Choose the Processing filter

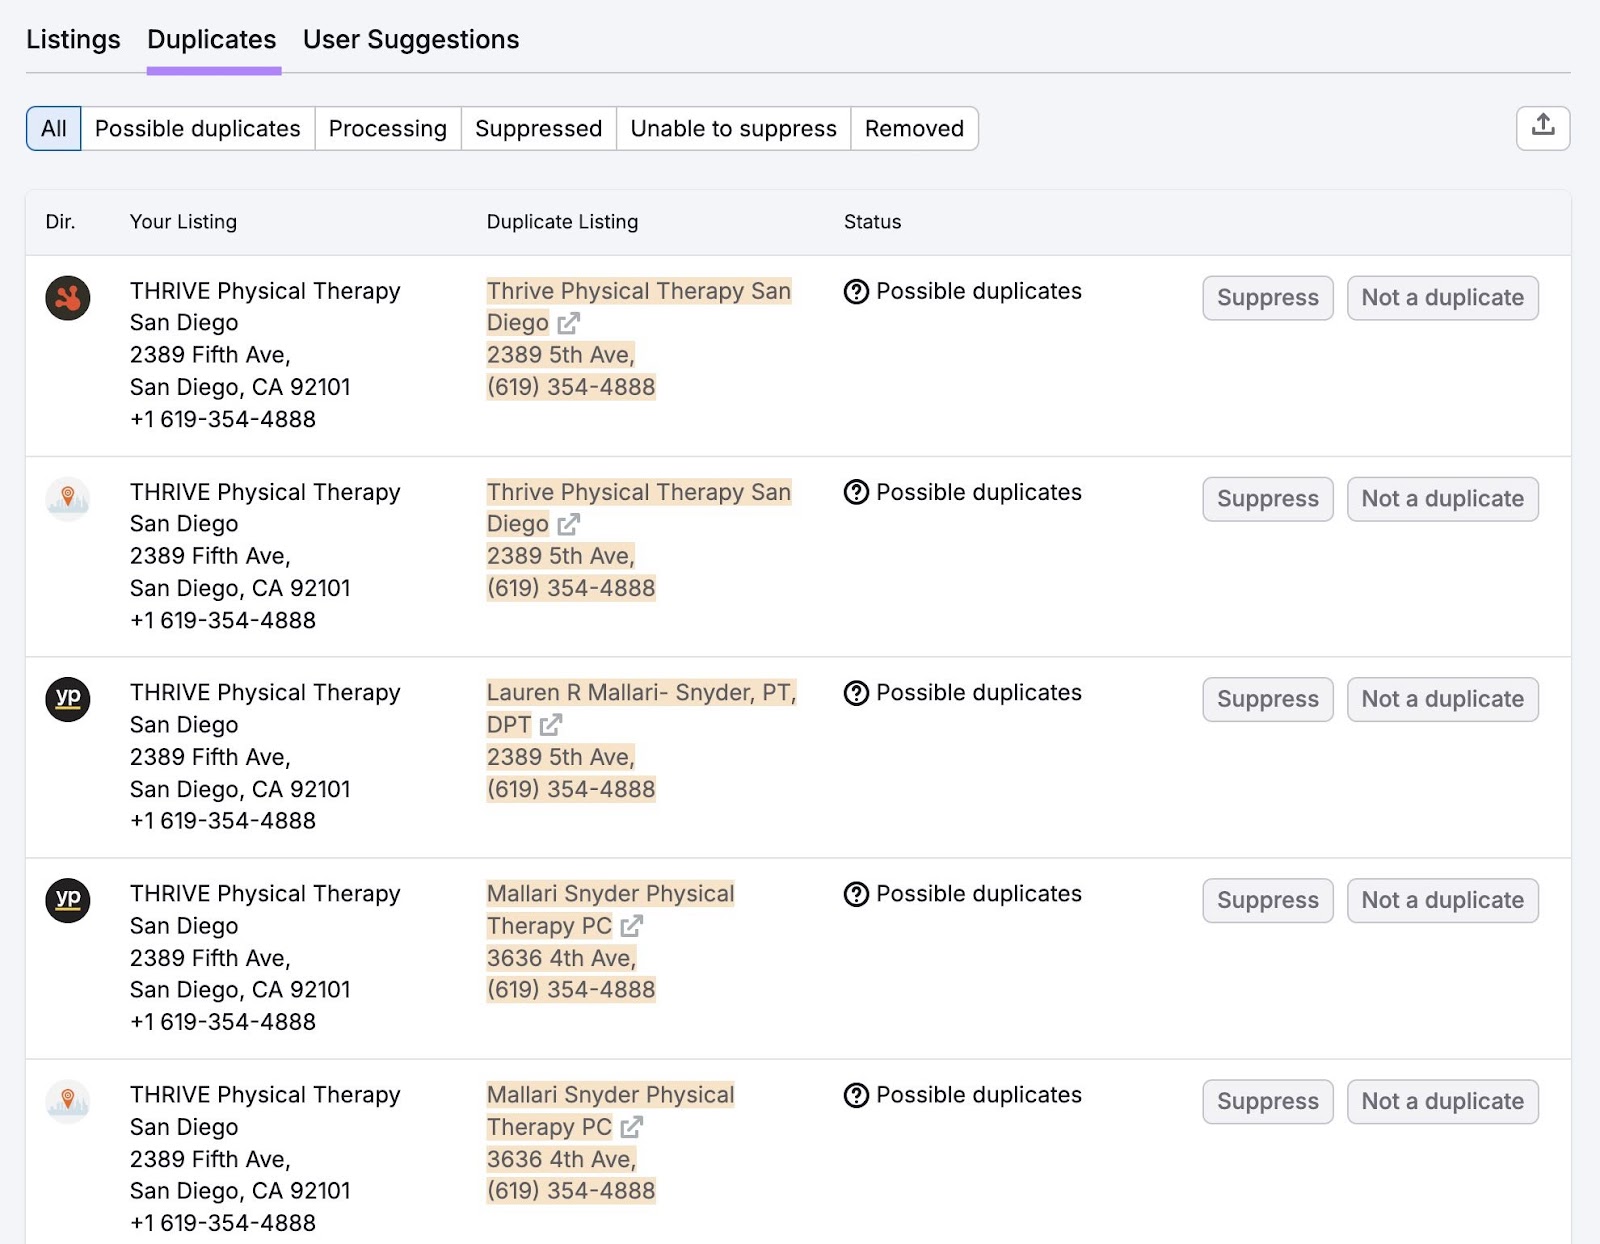[x=387, y=128]
